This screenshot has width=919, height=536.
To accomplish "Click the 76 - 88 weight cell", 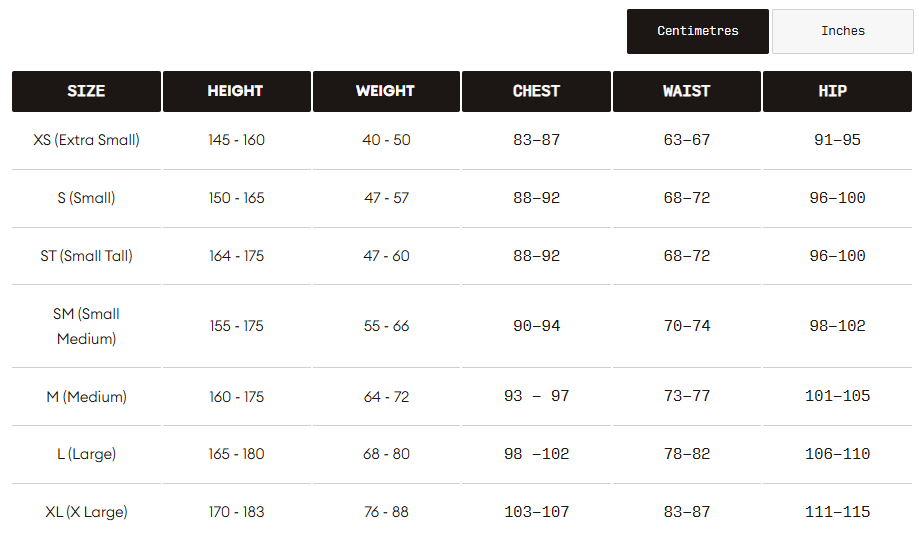I will coord(386,512).
